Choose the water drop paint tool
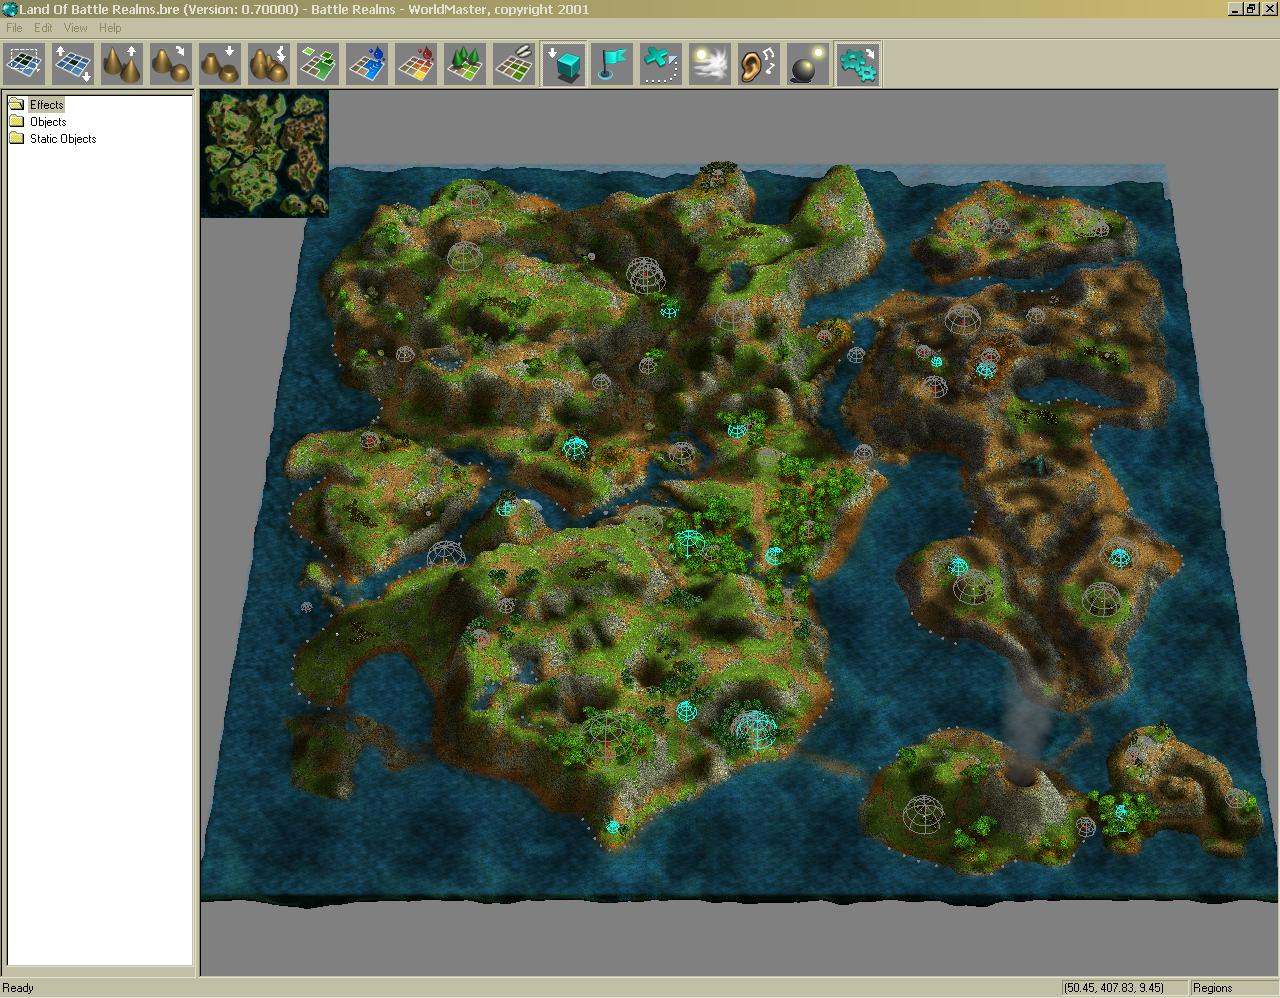Screen dimensions: 1280x998 click(368, 64)
